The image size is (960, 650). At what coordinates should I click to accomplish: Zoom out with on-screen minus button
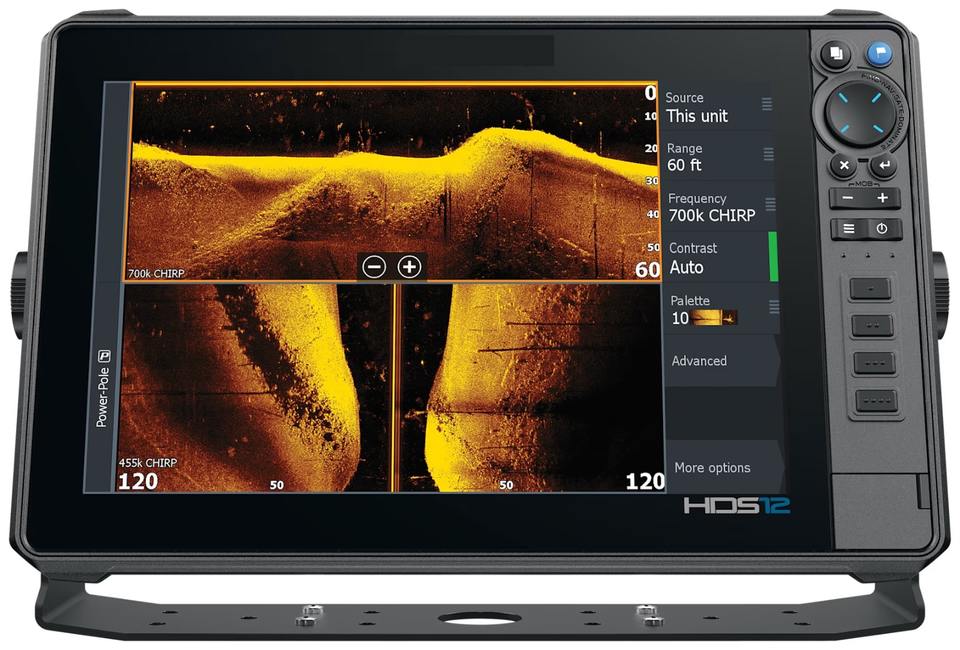click(374, 267)
